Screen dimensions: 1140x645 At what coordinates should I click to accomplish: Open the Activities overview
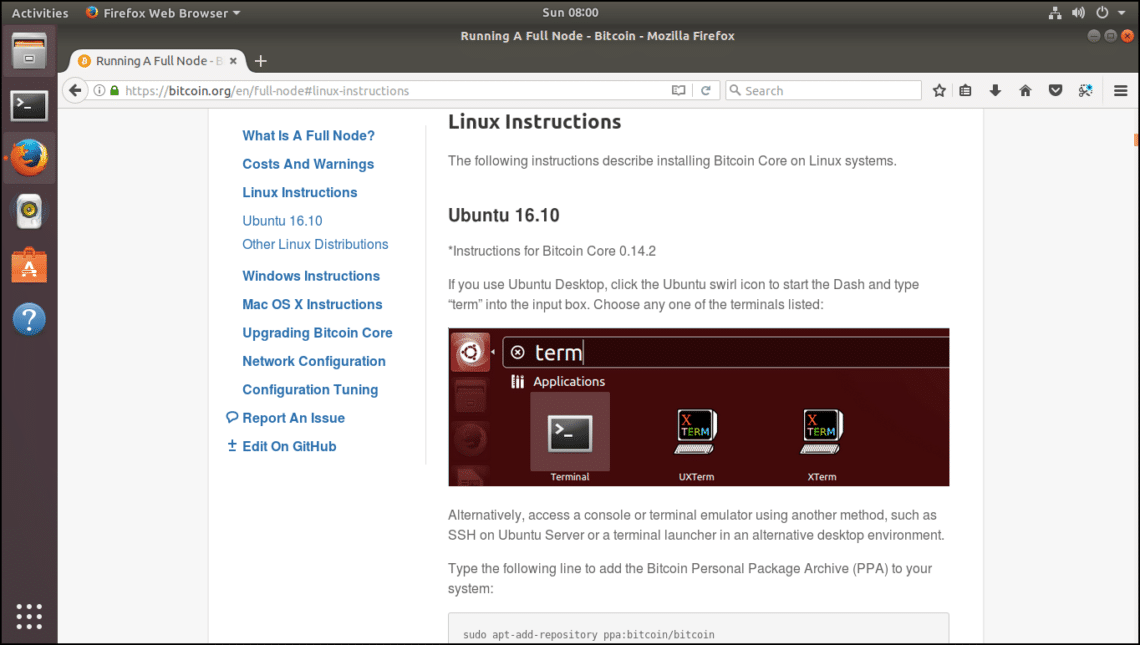click(40, 13)
